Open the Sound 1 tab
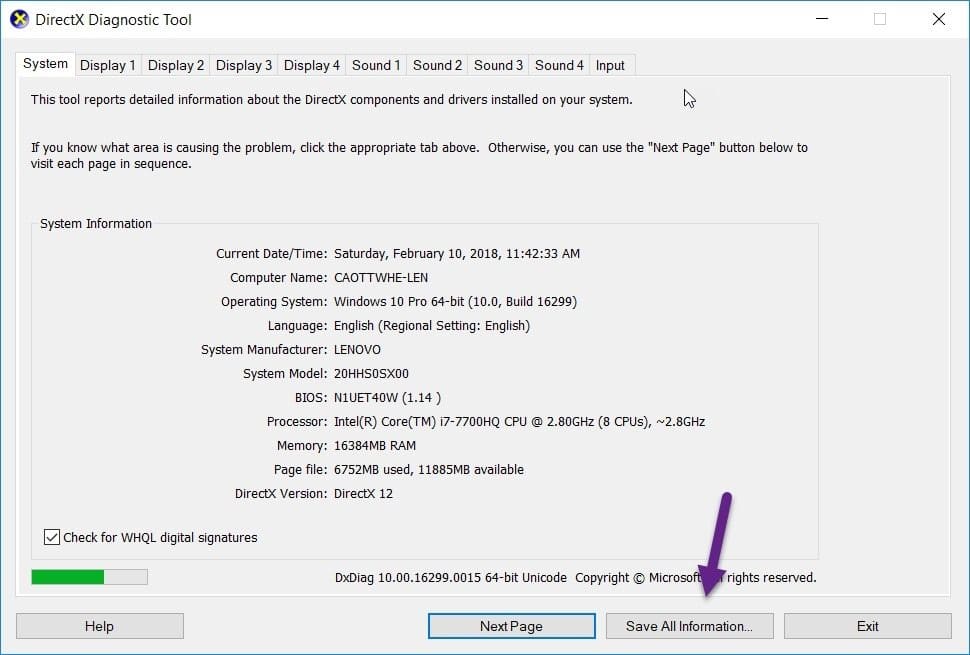 [x=376, y=66]
